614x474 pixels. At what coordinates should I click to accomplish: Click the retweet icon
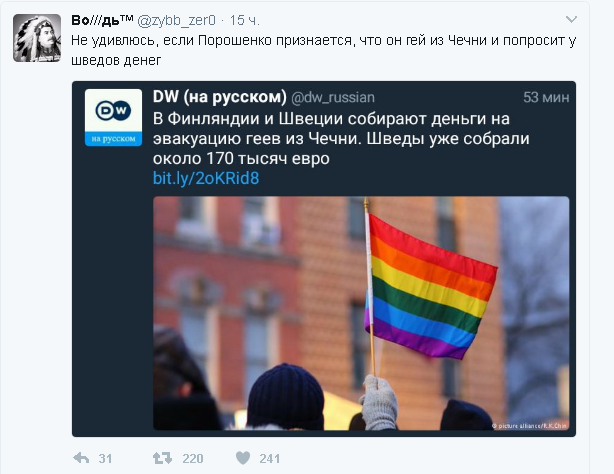click(162, 458)
